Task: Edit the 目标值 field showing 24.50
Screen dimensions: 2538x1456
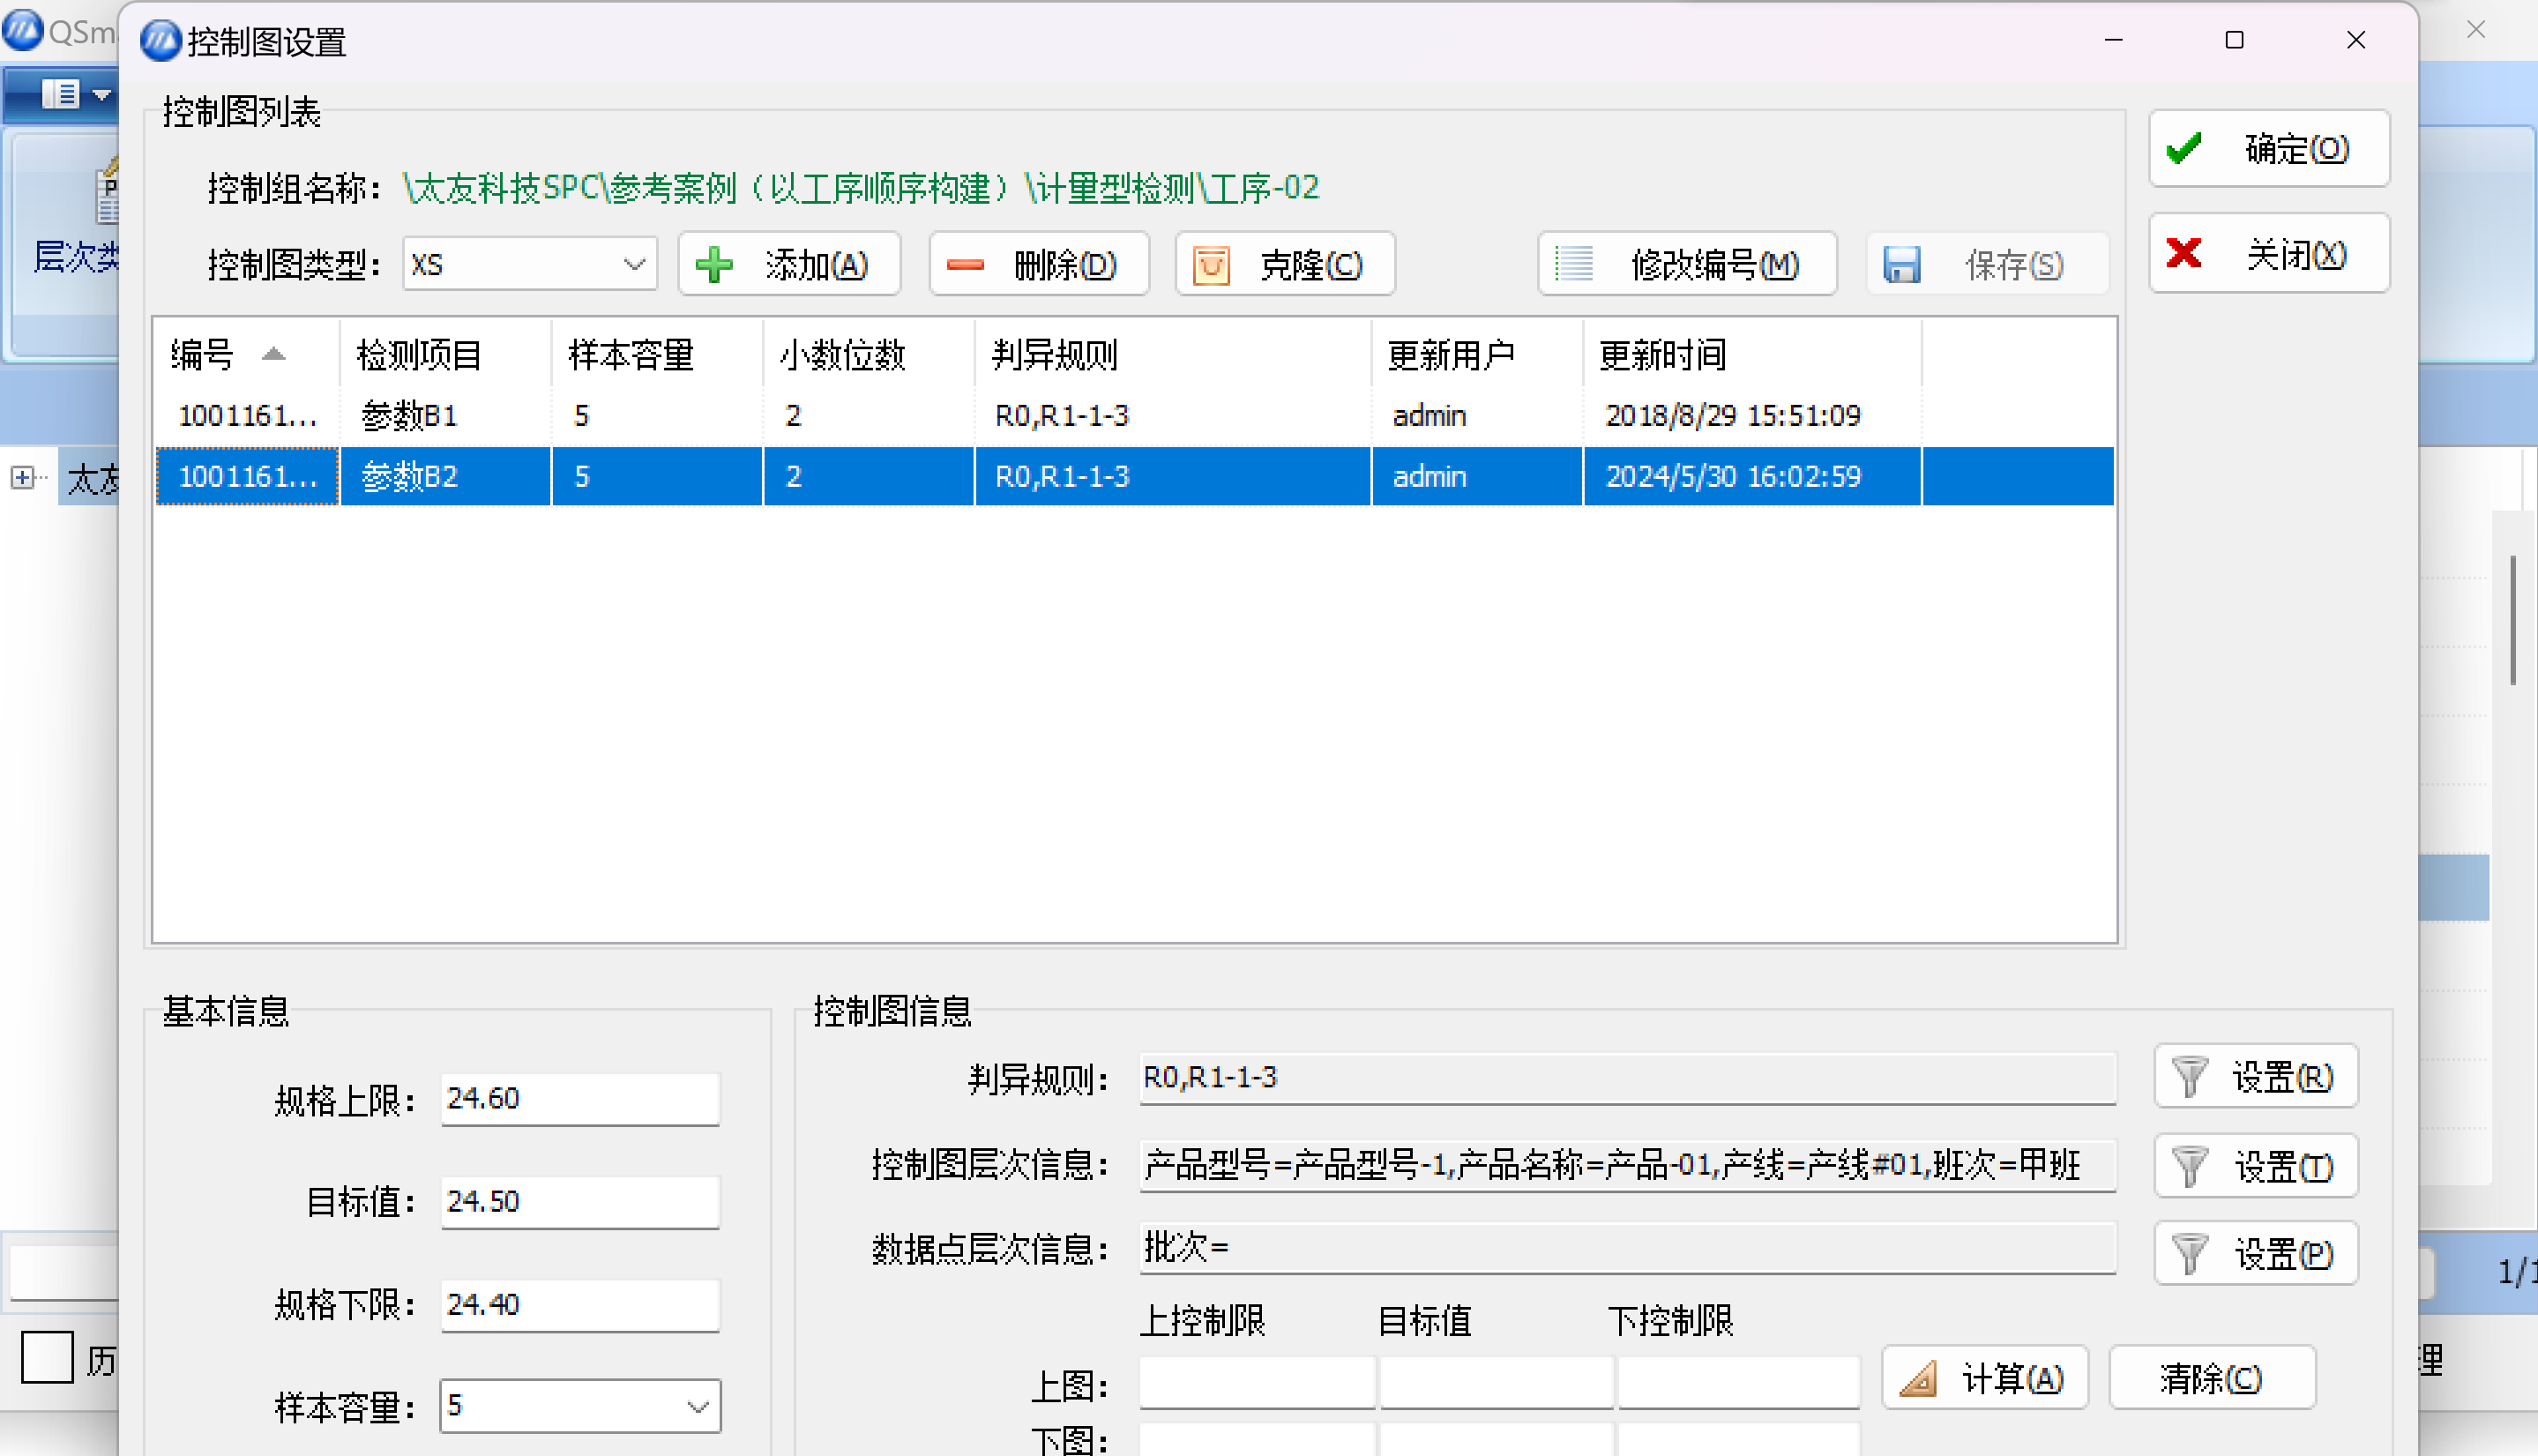Action: (579, 1201)
